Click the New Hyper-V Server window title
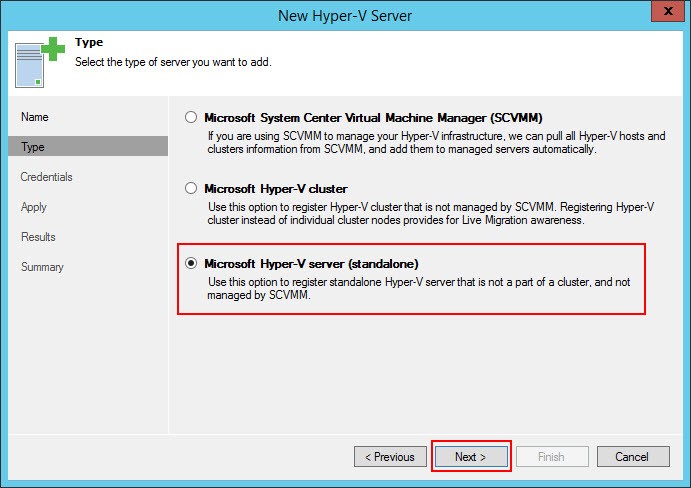This screenshot has height=488, width=691. (x=345, y=16)
